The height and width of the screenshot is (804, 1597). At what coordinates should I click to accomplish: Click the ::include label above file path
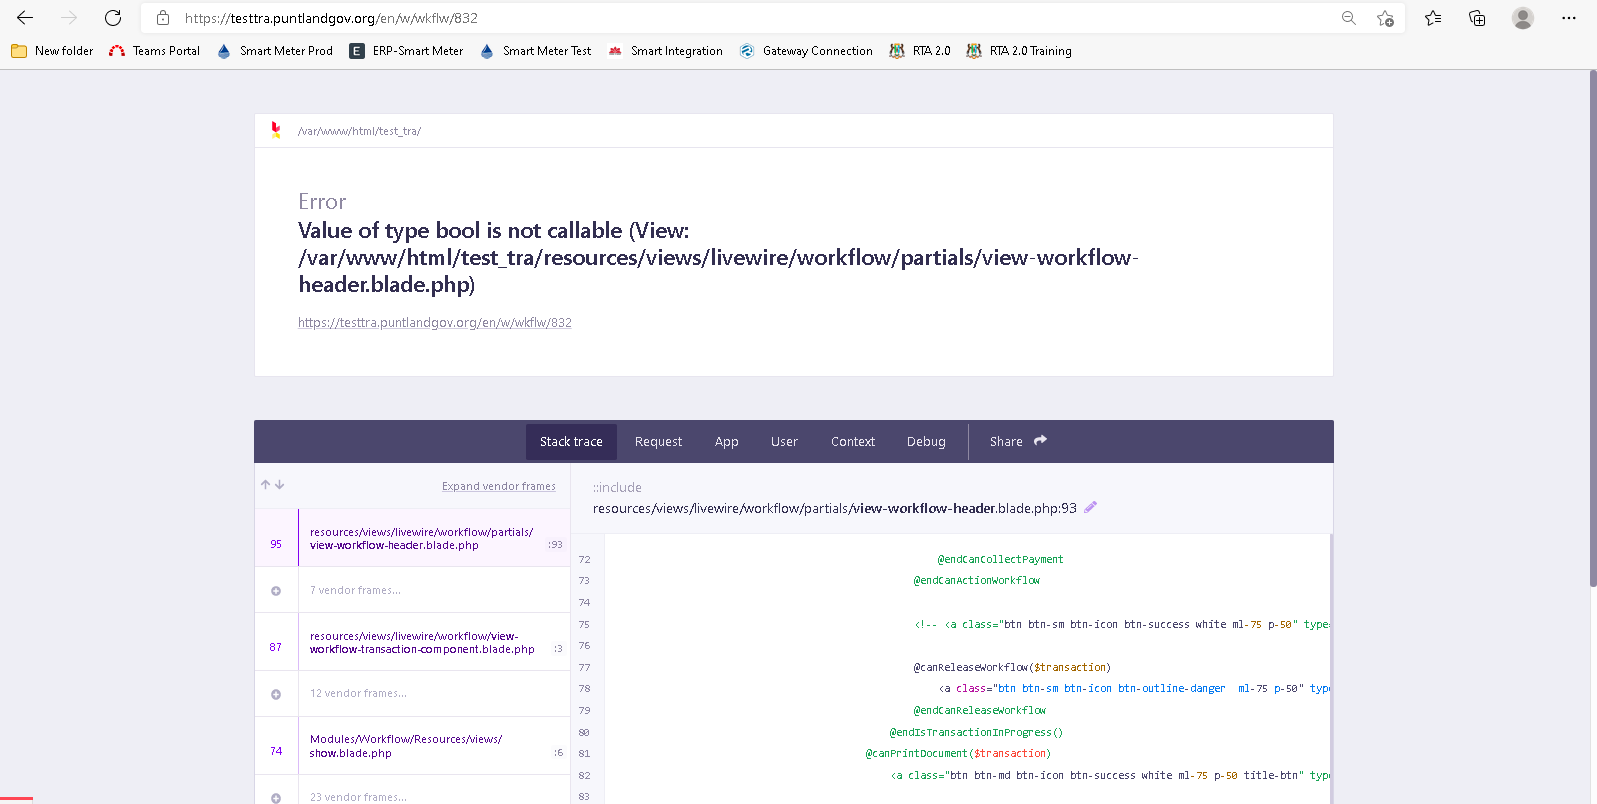617,487
